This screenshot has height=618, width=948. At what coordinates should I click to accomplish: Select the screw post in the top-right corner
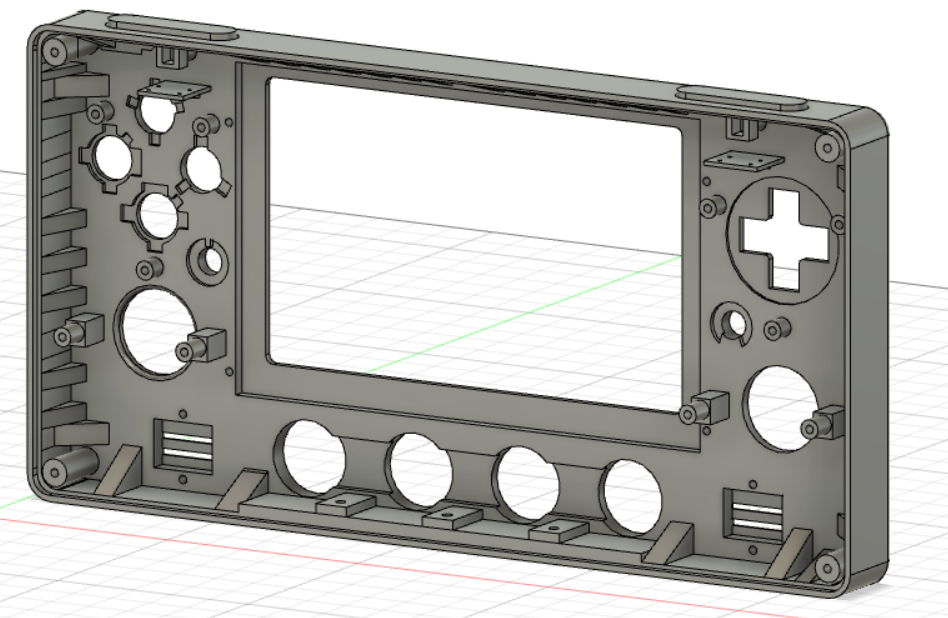coord(826,146)
